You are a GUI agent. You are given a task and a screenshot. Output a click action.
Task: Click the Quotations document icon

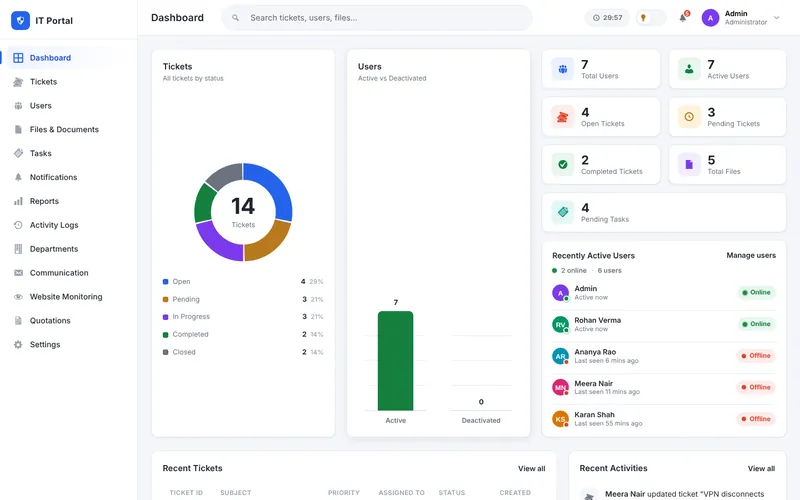18,320
